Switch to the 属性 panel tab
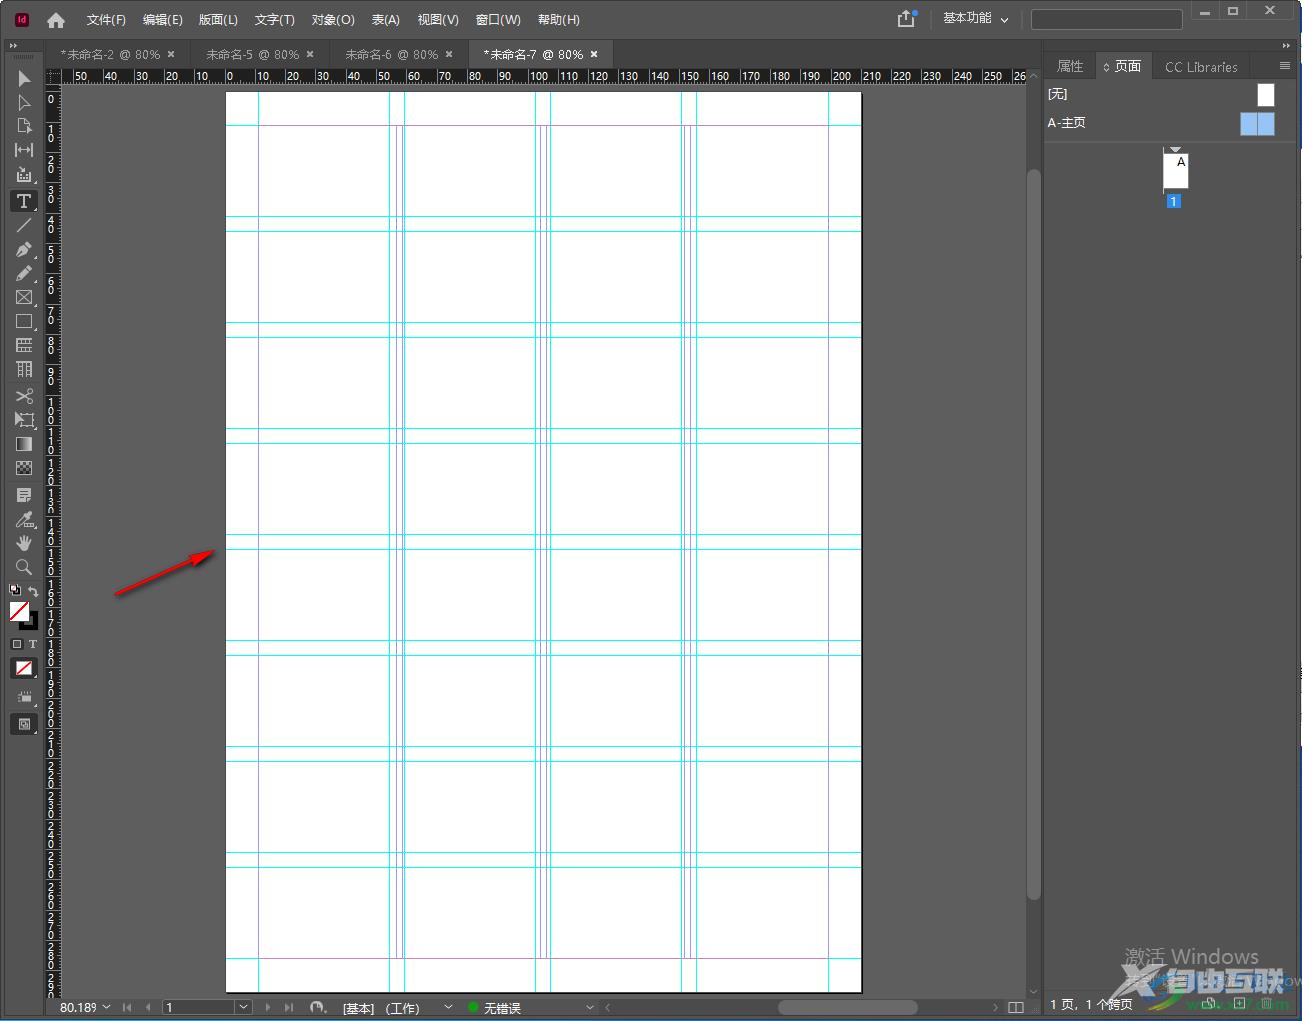This screenshot has height=1021, width=1302. (1070, 66)
